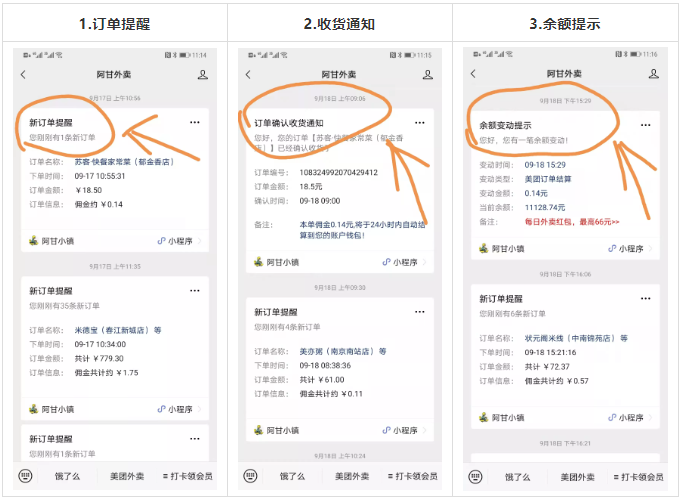Tap the timestamp 9月18日 下午15:29

[x=565, y=101]
